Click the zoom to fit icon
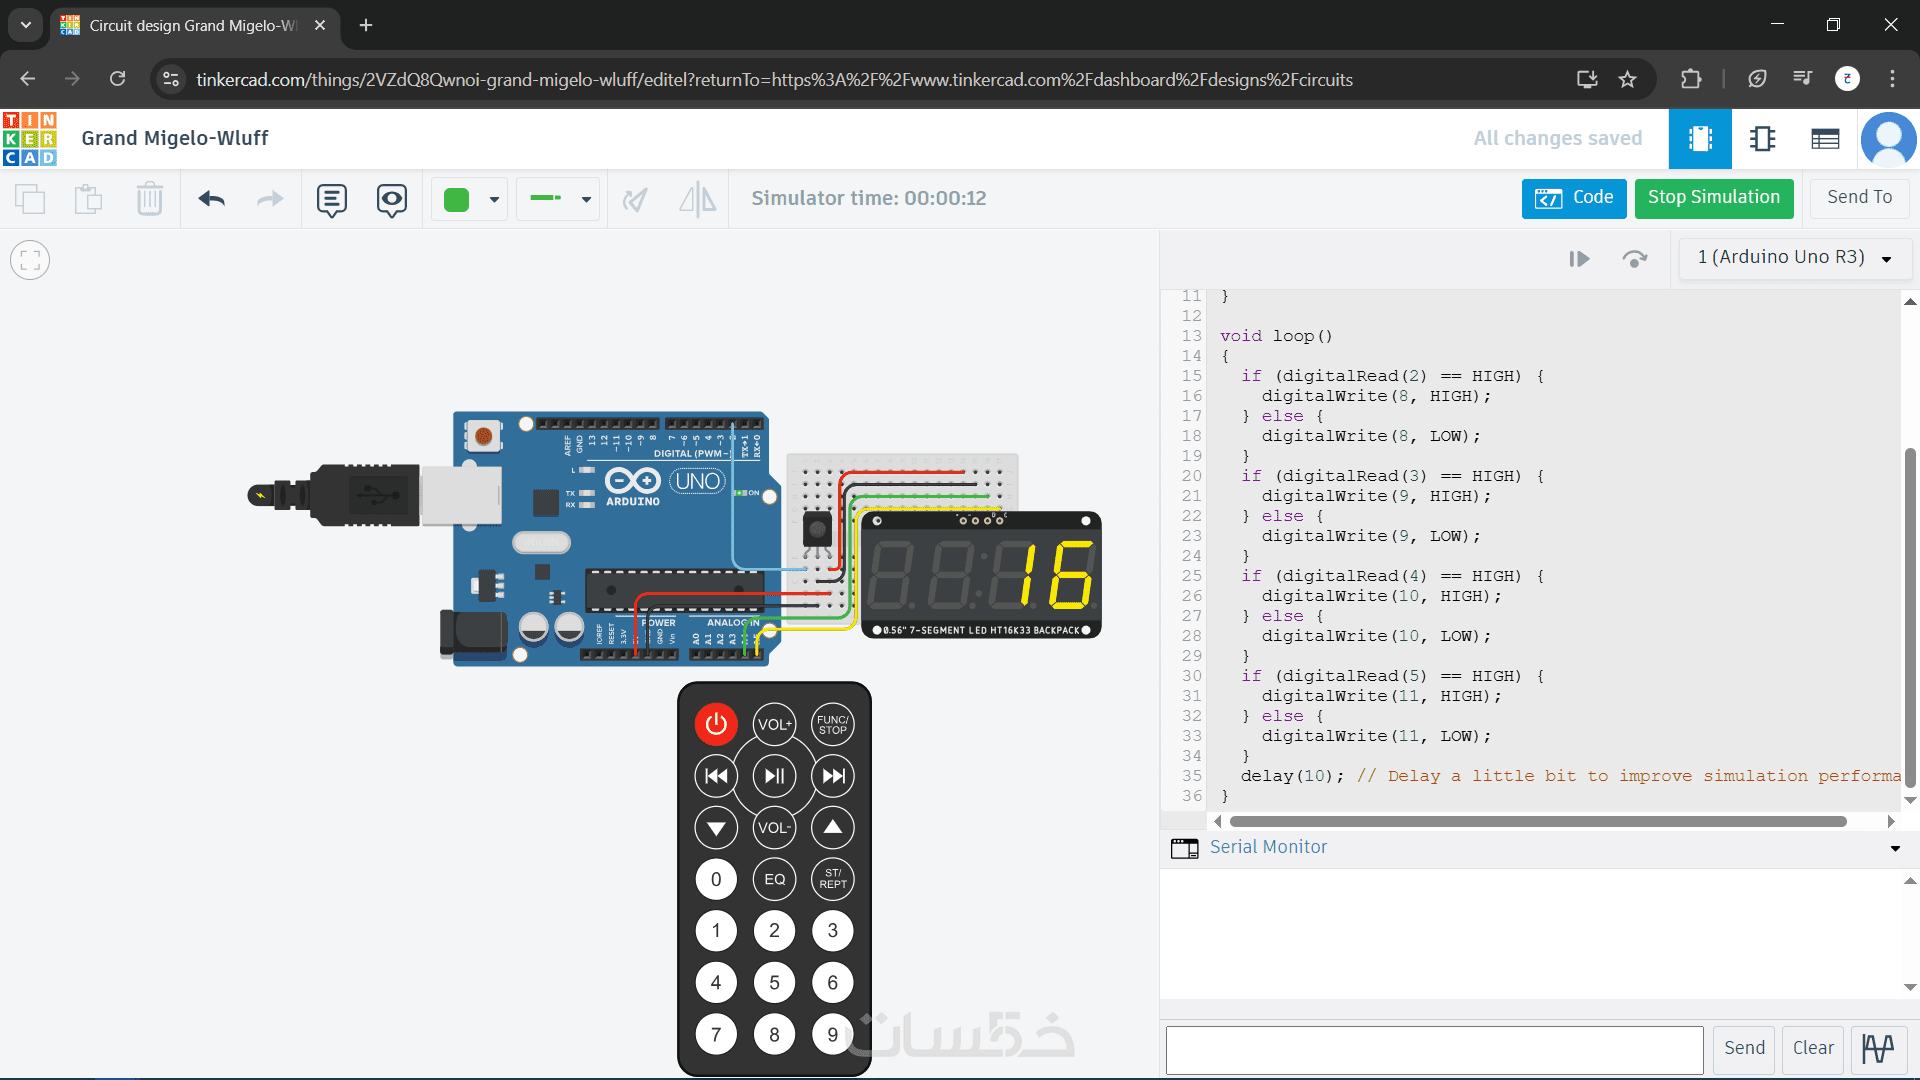This screenshot has width=1920, height=1080. point(30,261)
